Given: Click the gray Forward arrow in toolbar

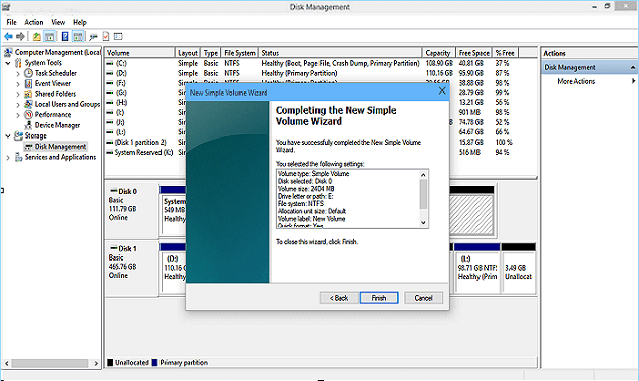Looking at the screenshot, I should tap(20, 37).
